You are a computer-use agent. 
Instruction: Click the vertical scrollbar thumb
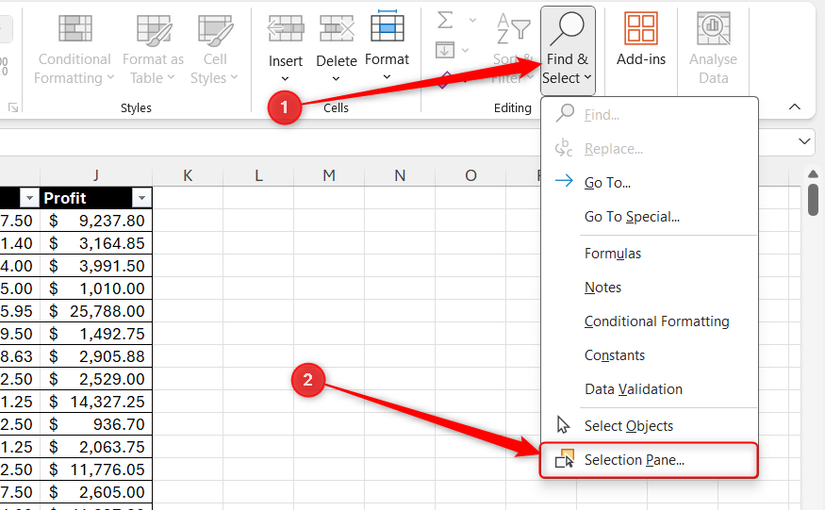813,199
